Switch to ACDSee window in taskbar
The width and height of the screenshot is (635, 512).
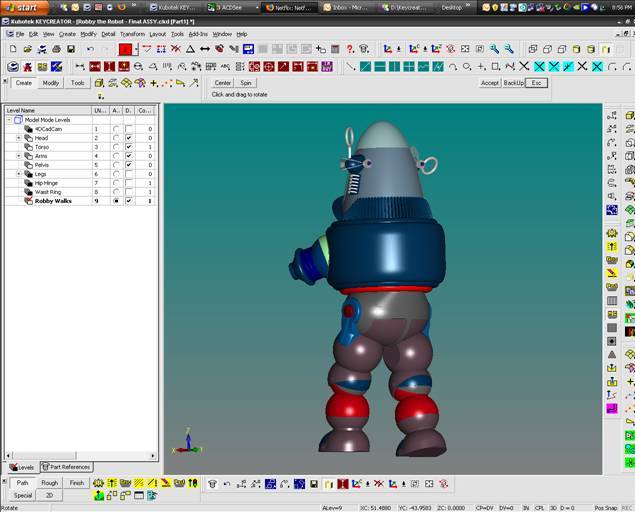point(230,7)
